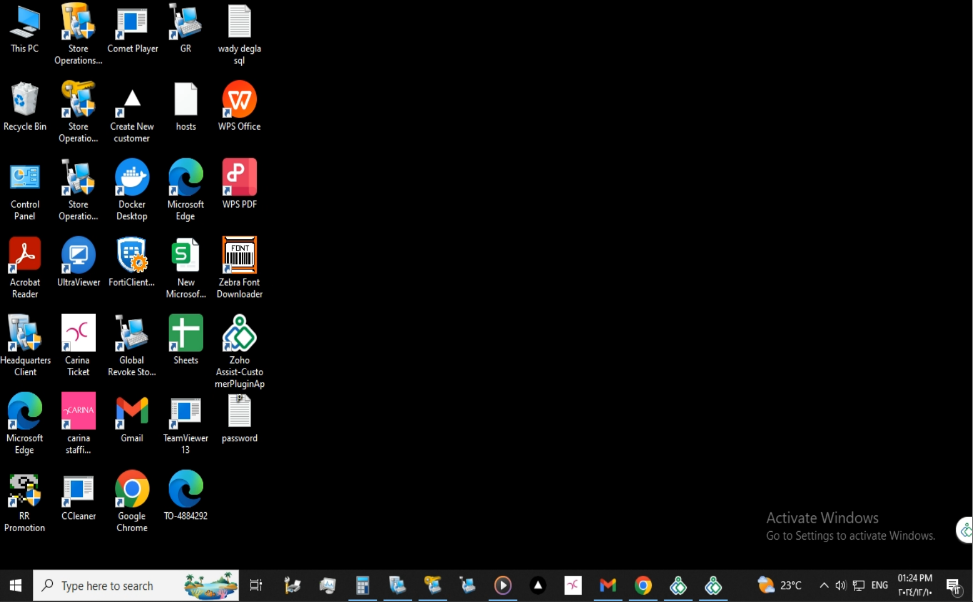Open the Control Panel desktop shortcut

[x=25, y=191]
